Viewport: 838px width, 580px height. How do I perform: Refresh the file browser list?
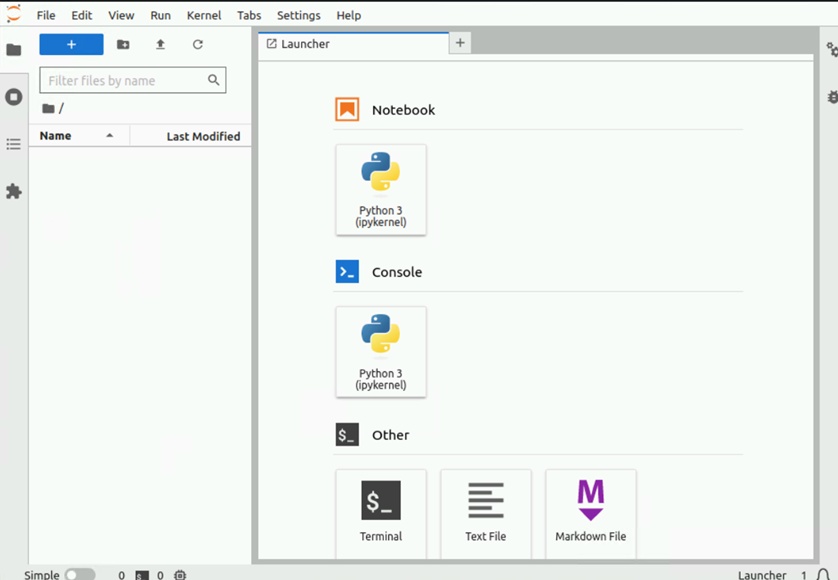198,44
